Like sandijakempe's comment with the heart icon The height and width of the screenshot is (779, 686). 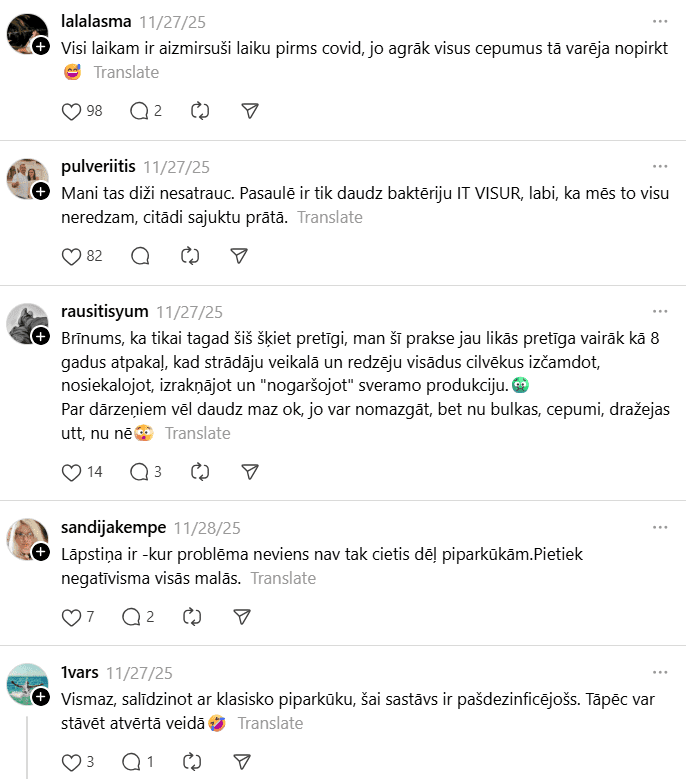[x=71, y=617]
